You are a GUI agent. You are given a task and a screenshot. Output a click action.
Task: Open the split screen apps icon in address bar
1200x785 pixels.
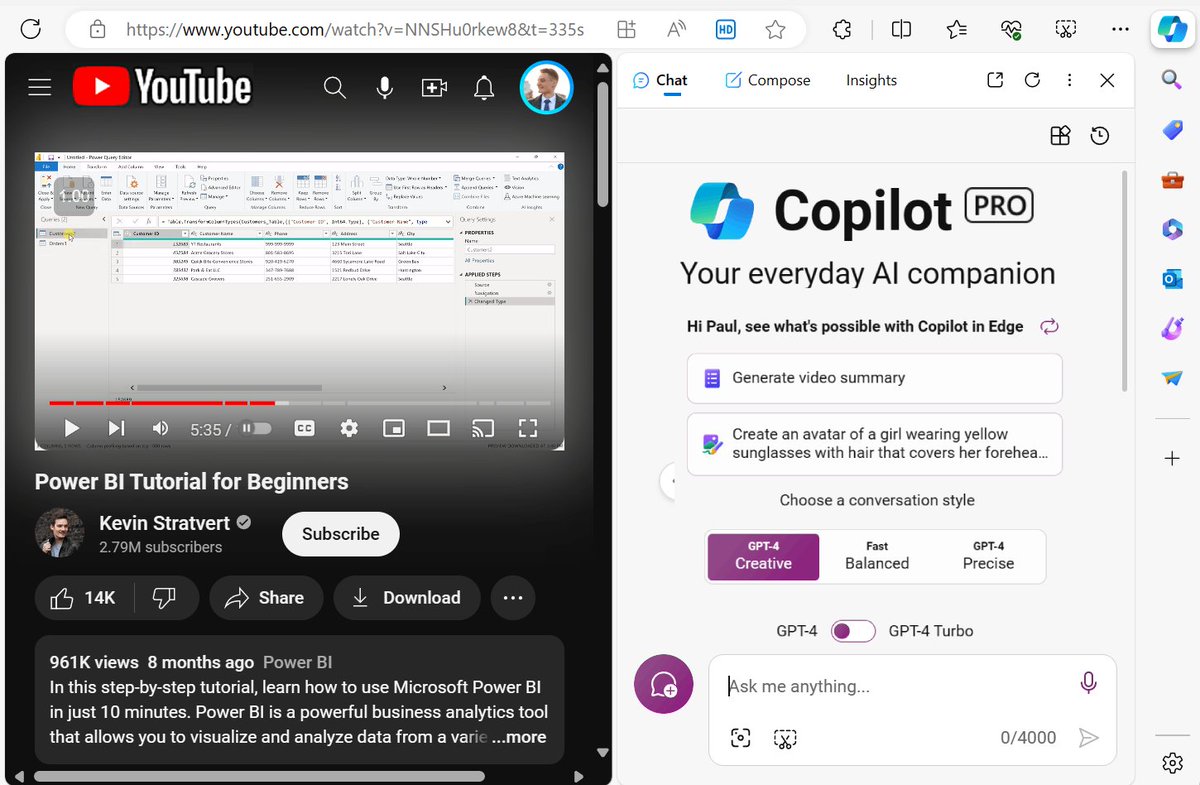point(627,29)
